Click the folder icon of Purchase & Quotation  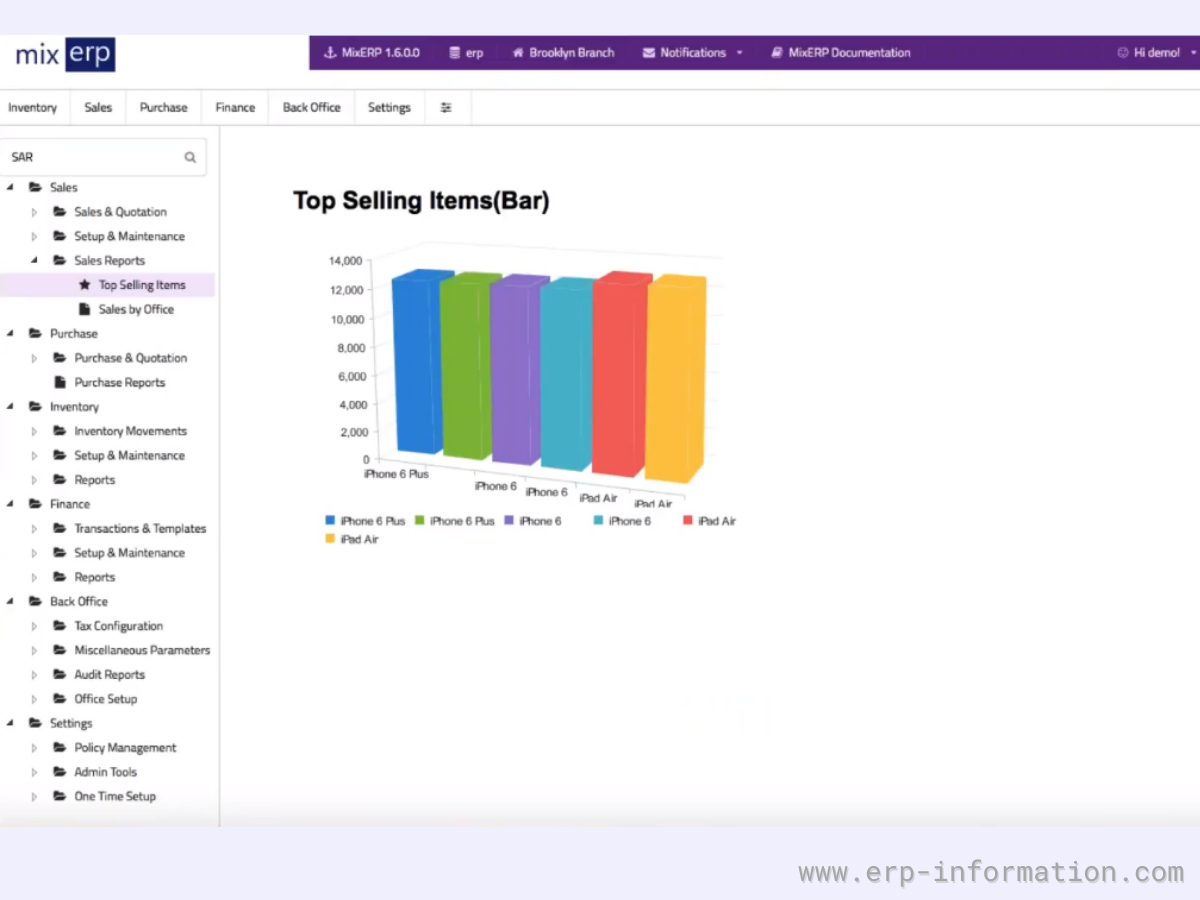pos(60,358)
